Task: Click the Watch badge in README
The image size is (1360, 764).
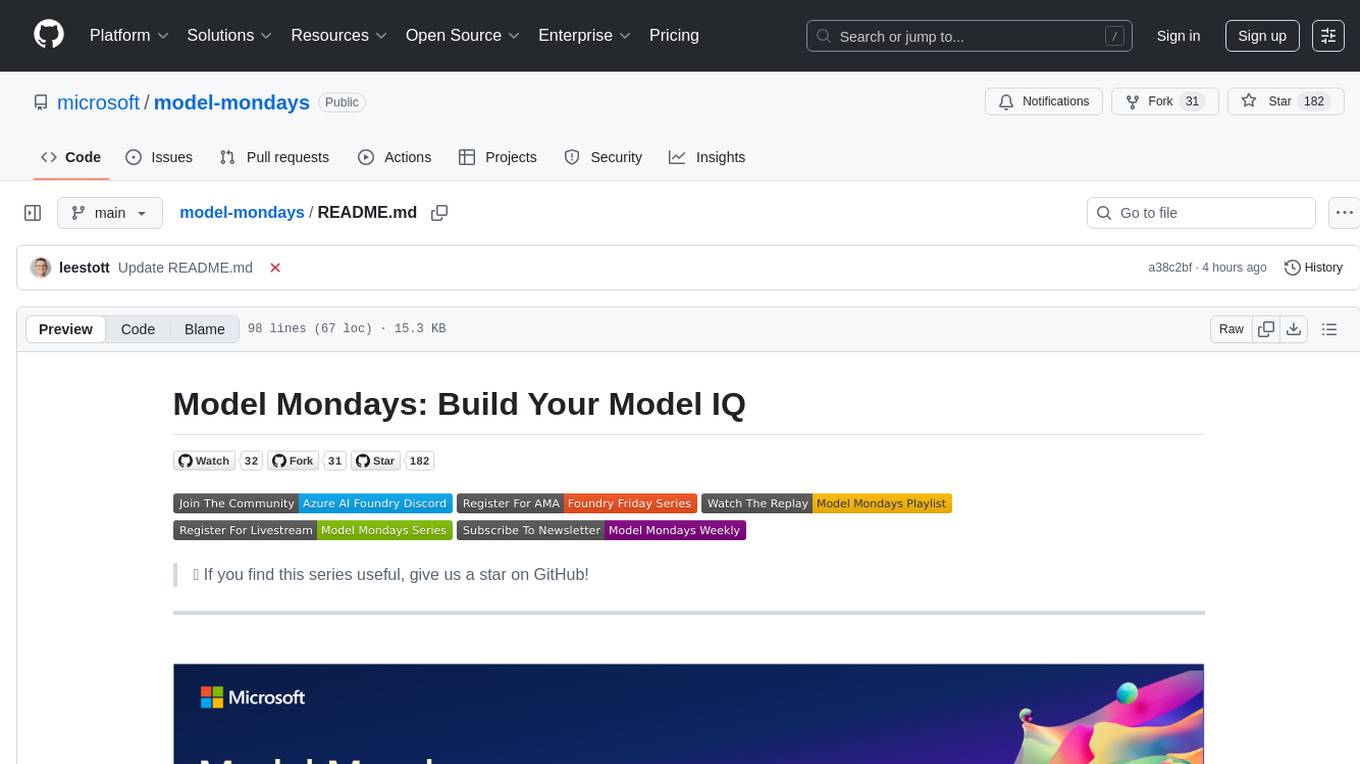Action: click(x=205, y=461)
